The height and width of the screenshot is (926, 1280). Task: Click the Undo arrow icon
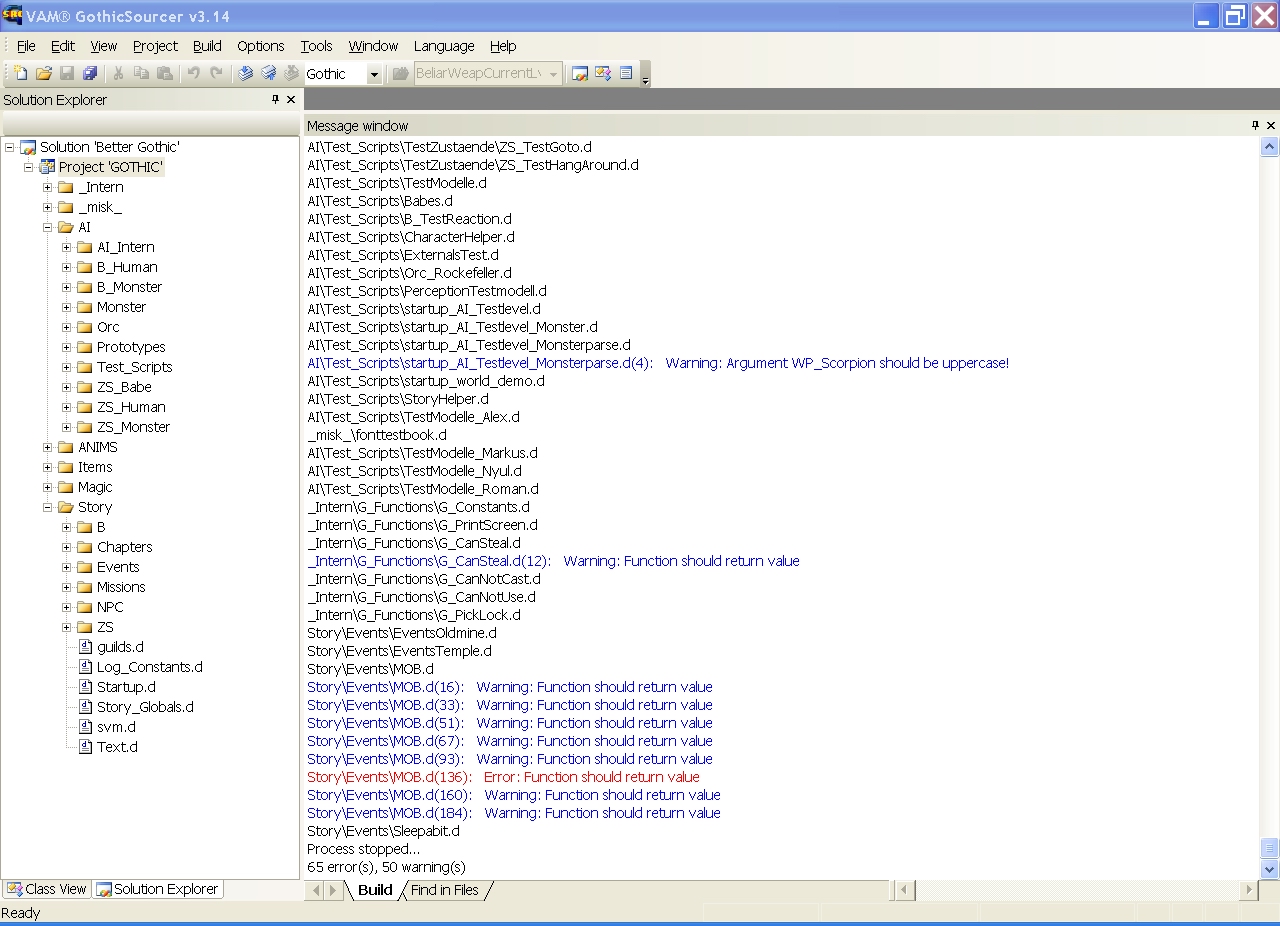point(193,74)
